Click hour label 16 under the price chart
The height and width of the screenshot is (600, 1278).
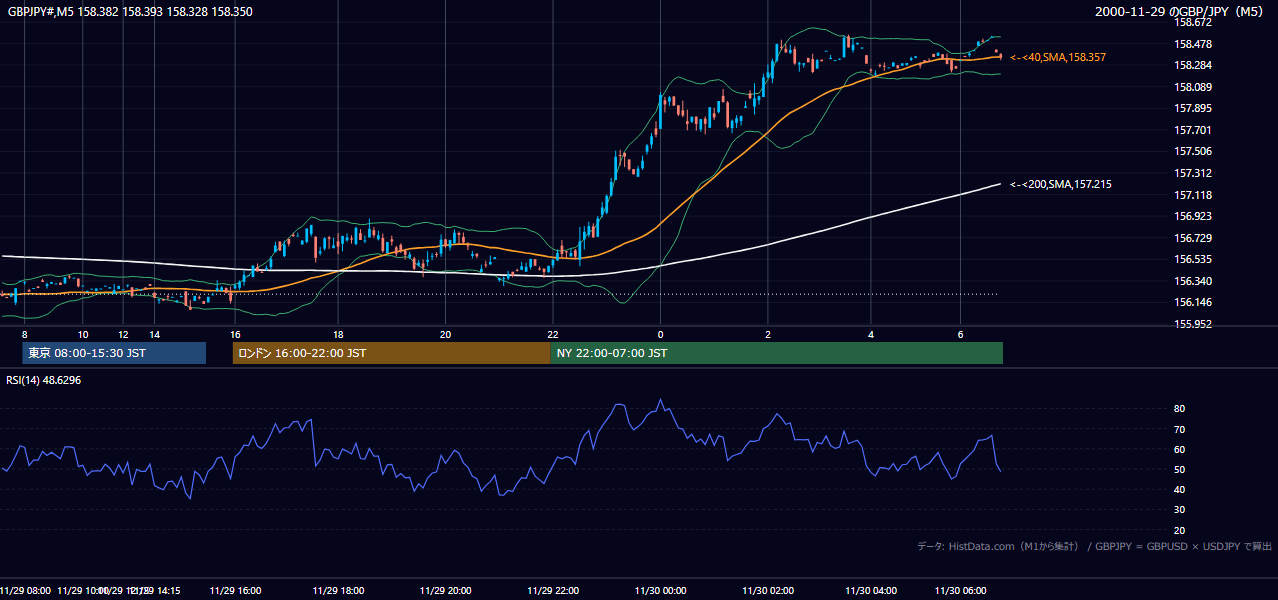(x=235, y=334)
